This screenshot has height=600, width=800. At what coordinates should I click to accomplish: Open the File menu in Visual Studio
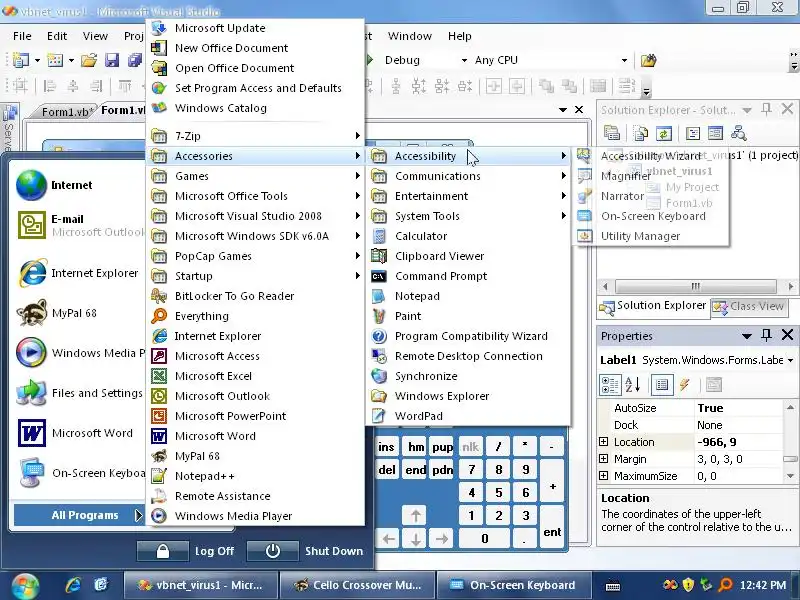coord(22,36)
